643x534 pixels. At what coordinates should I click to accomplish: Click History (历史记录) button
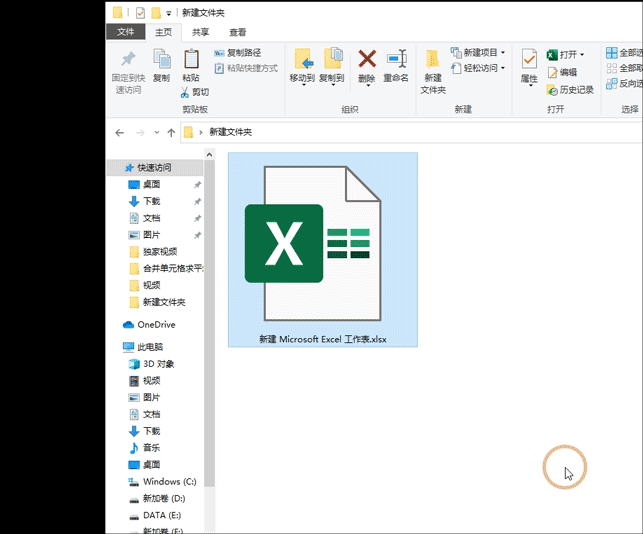click(x=570, y=90)
